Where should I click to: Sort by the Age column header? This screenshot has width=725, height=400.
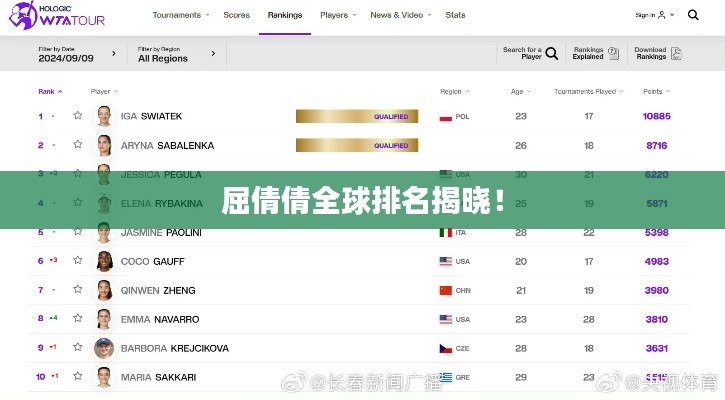[521, 92]
